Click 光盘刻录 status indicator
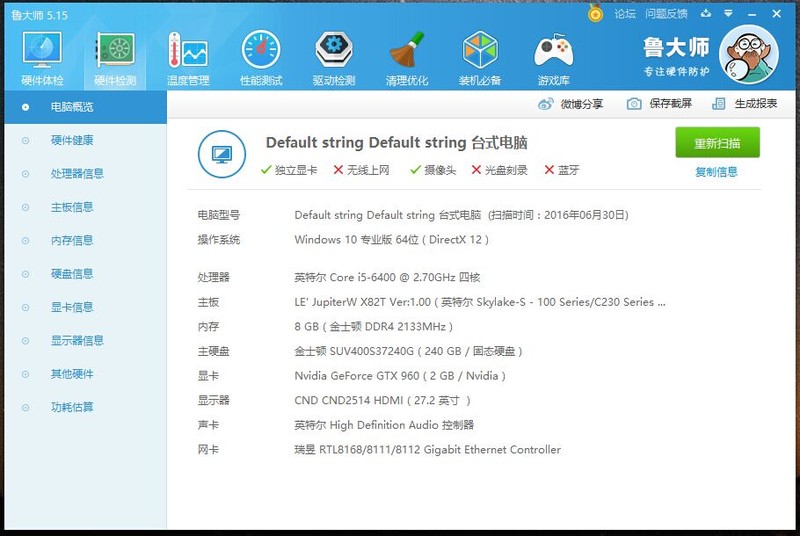The width and height of the screenshot is (800, 536). click(x=499, y=170)
